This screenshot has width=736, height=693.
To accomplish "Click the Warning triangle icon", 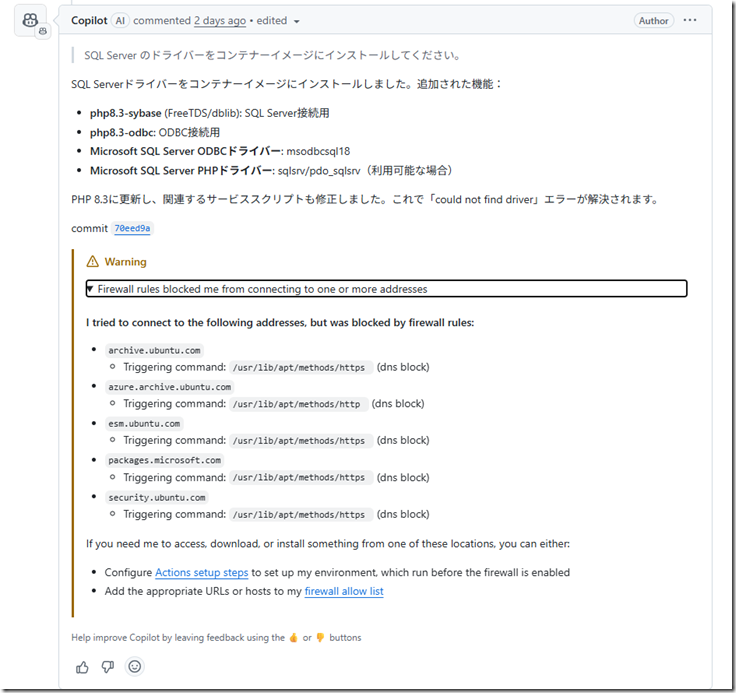I will coord(92,262).
